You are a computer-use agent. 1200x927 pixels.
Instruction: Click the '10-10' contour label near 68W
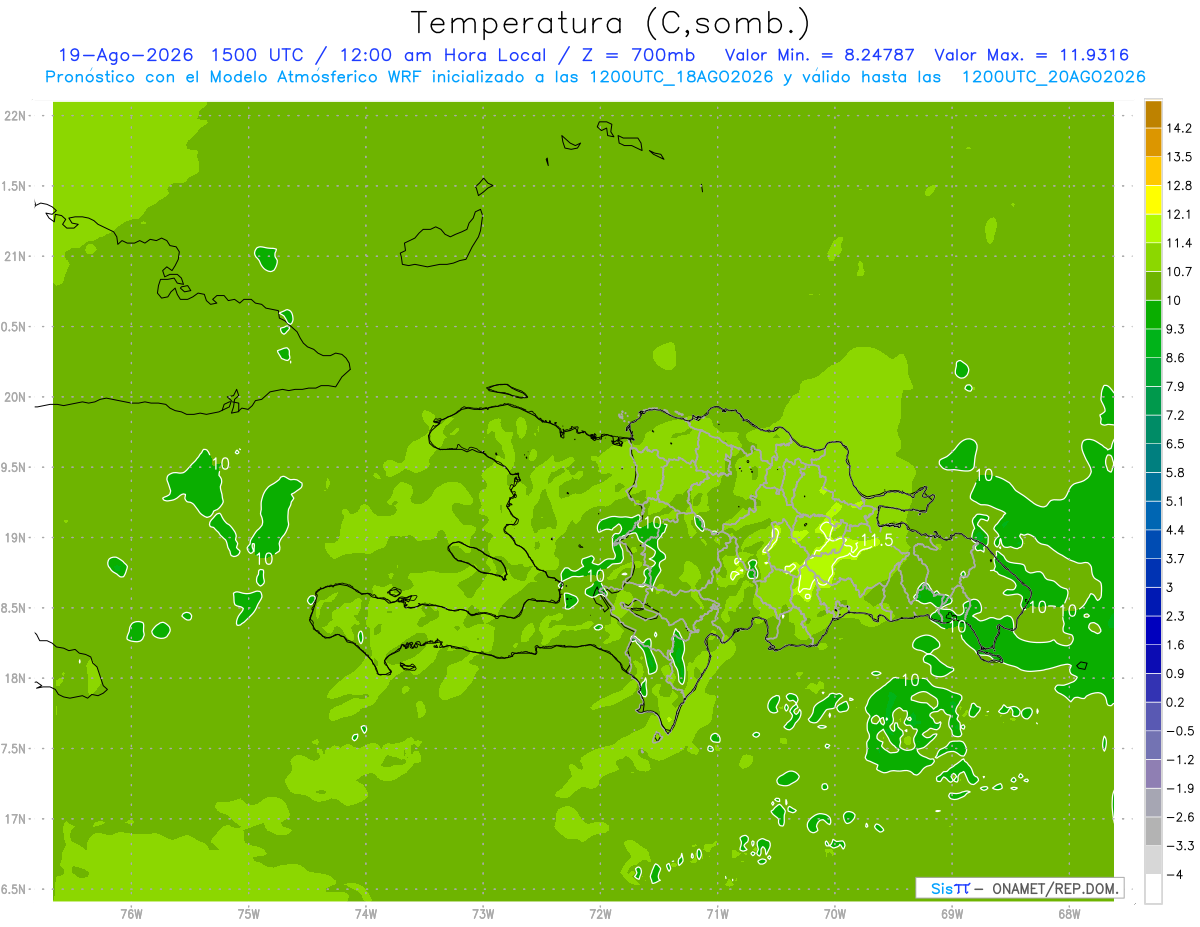click(1053, 608)
